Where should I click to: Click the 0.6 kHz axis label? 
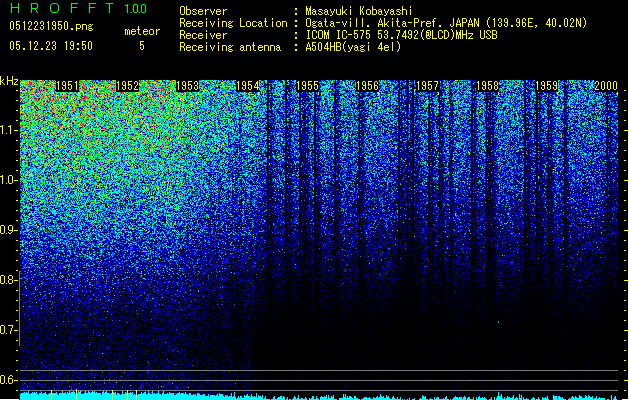pyautogui.click(x=9, y=380)
